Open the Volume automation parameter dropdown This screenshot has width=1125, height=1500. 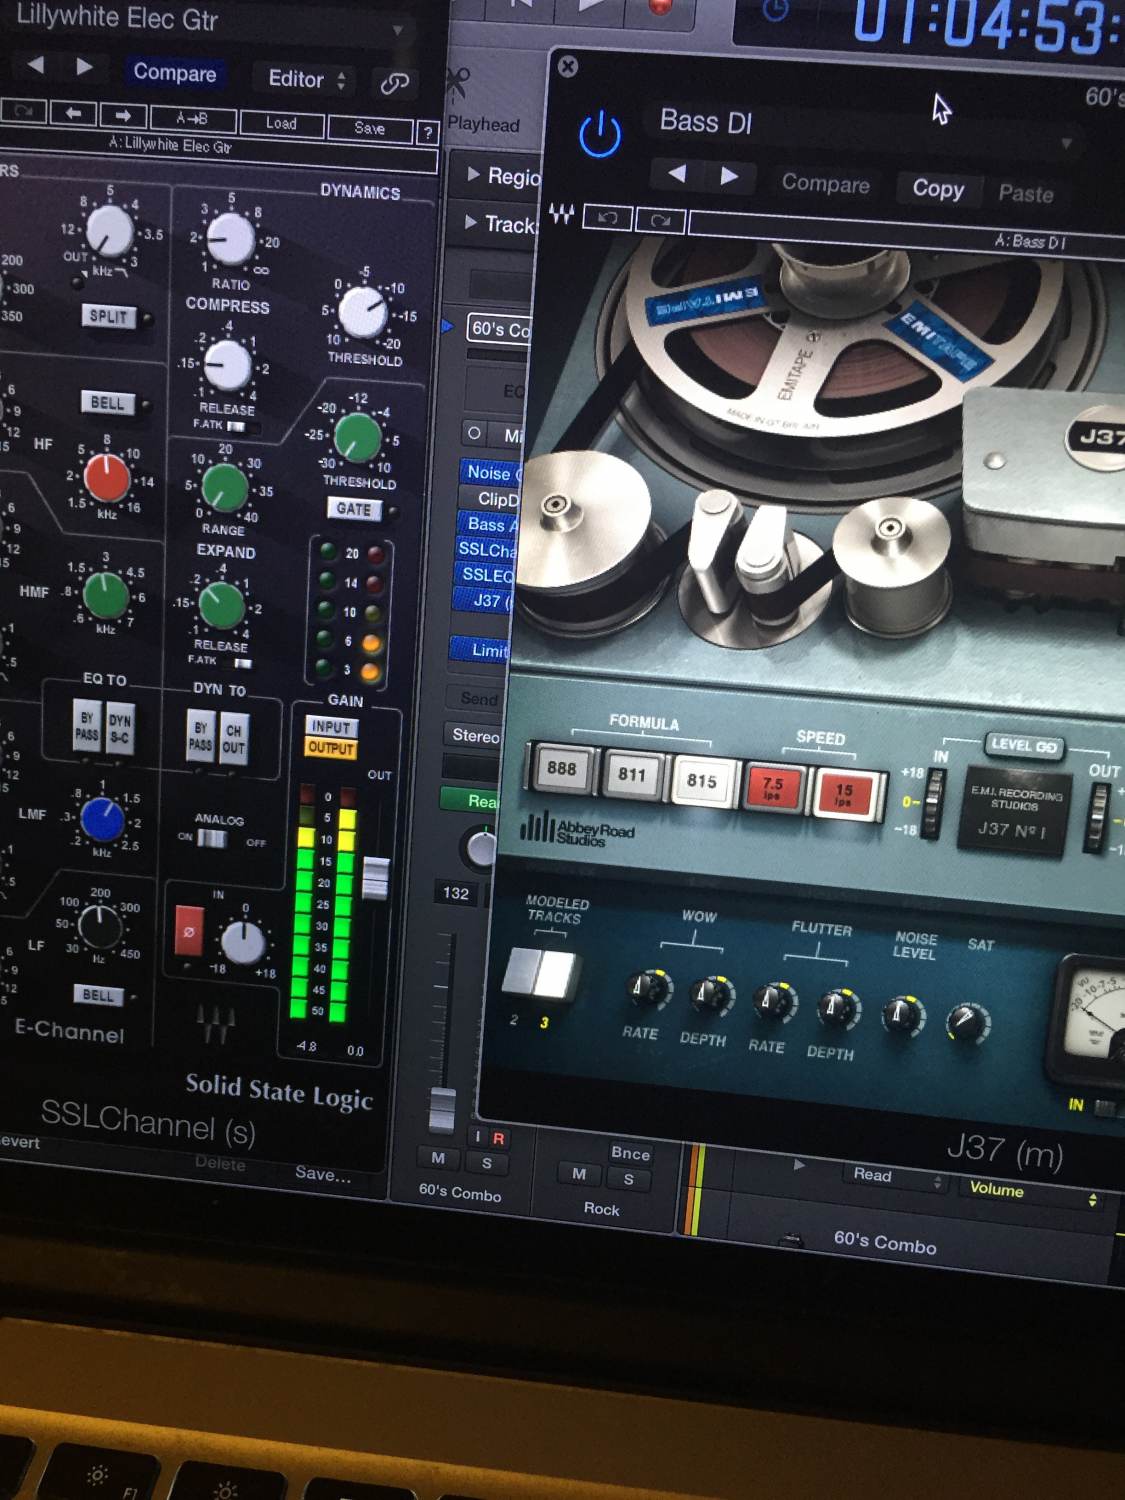pos(1034,1192)
